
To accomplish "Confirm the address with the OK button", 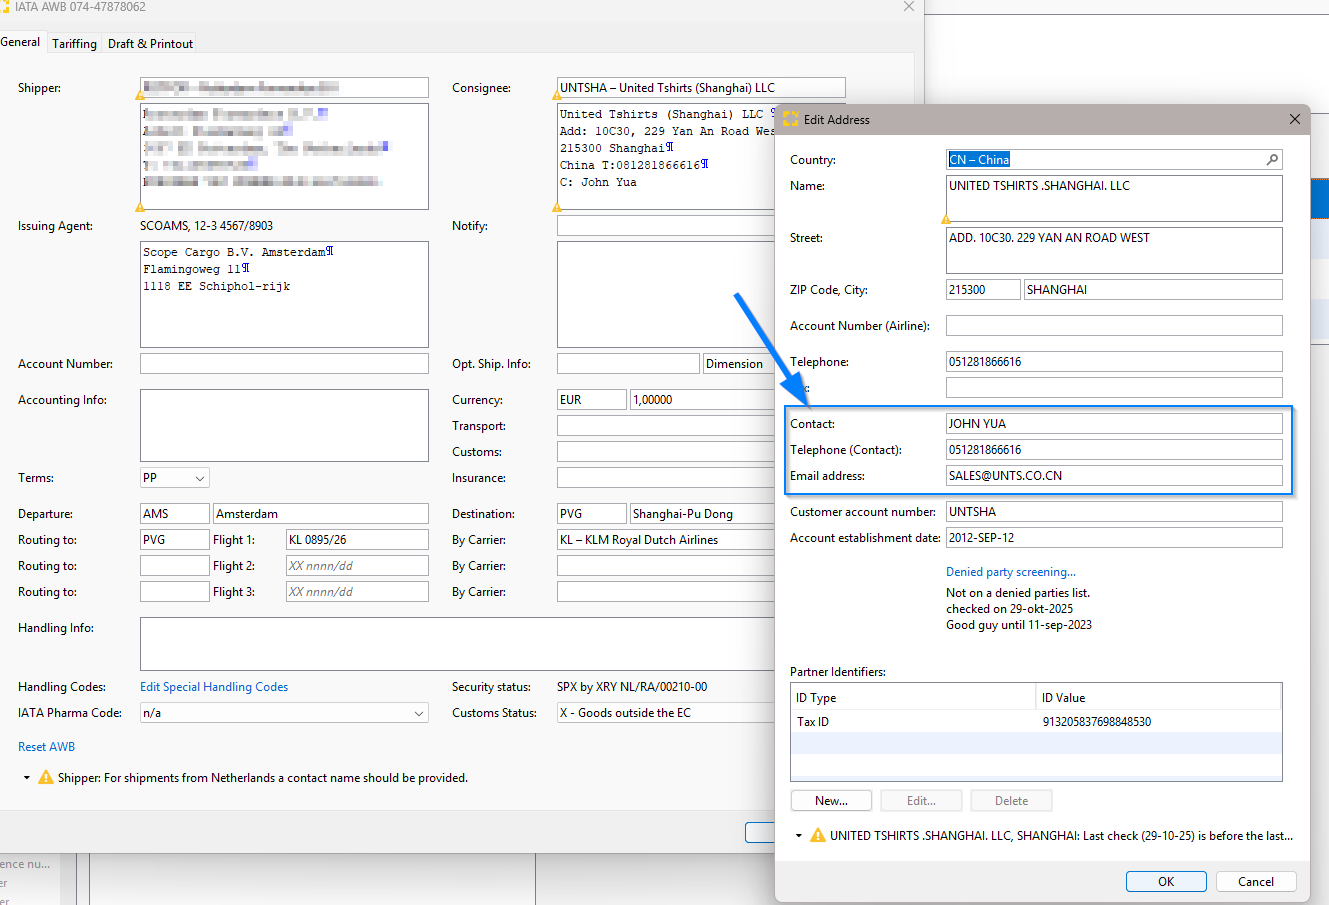I will click(x=1166, y=882).
